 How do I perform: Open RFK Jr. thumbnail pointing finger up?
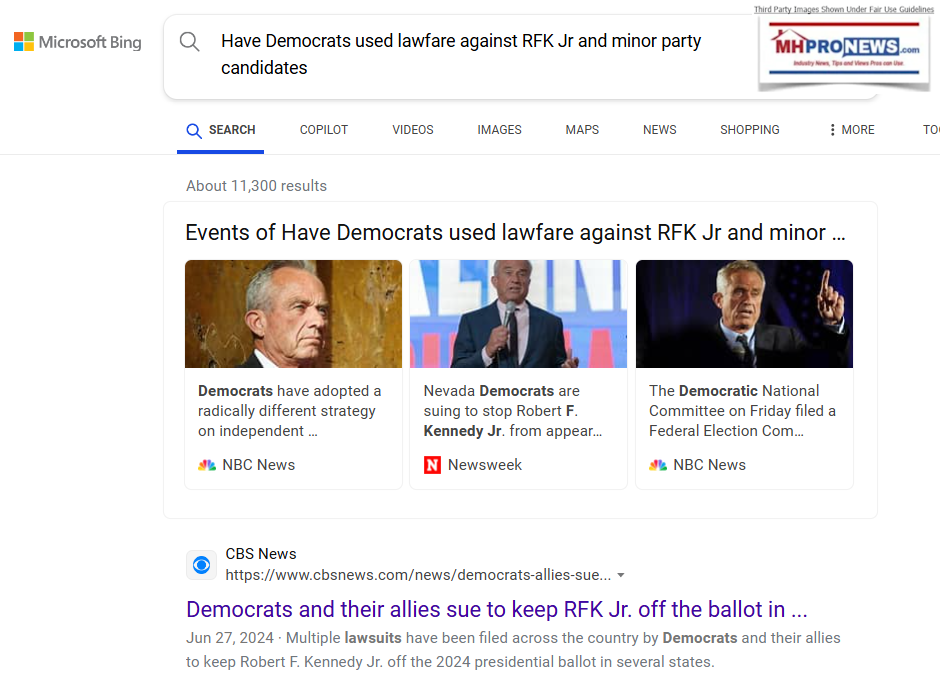click(x=744, y=314)
